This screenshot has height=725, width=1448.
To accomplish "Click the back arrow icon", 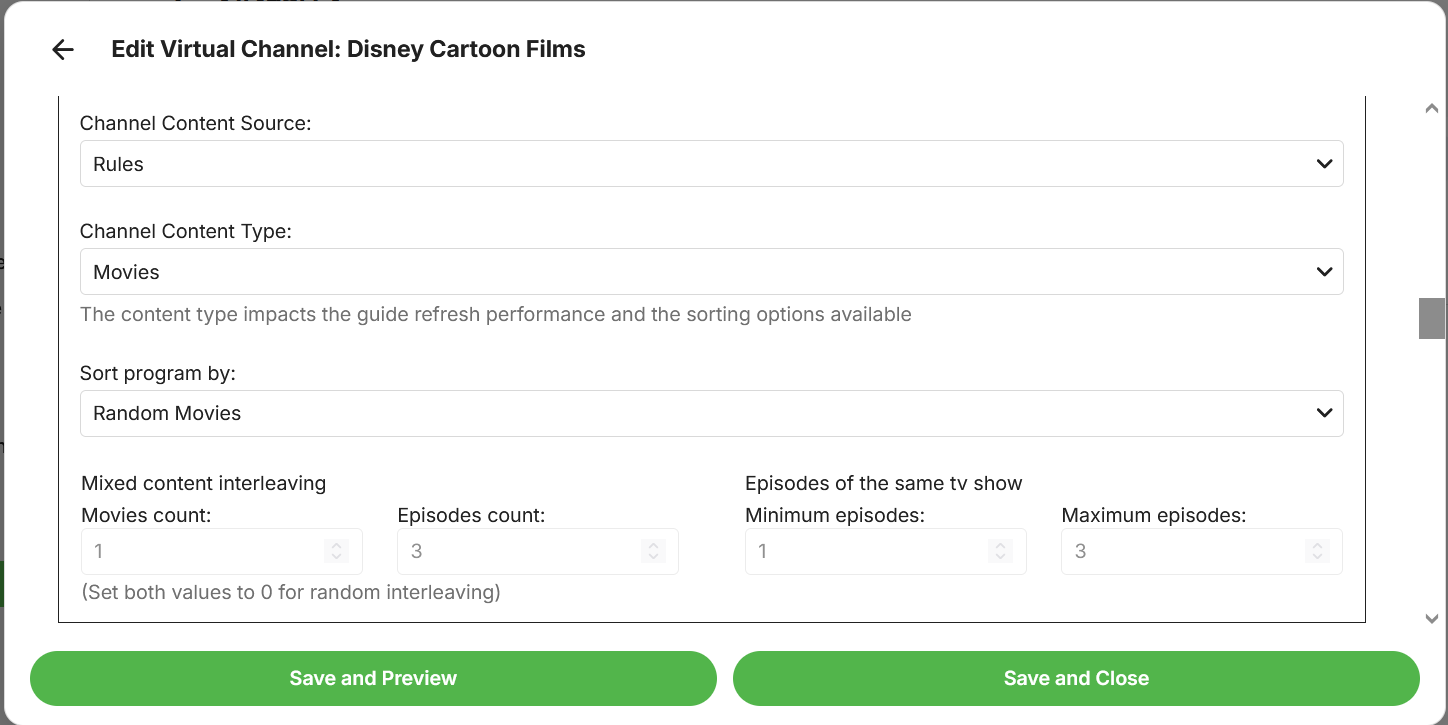I will 63,50.
